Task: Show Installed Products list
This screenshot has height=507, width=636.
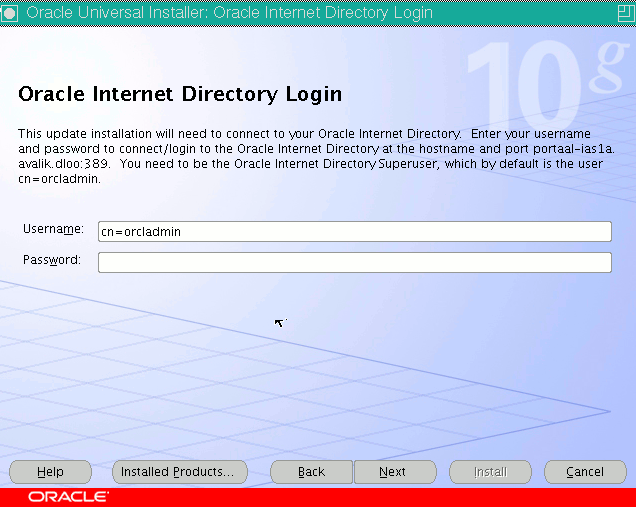Action: click(180, 472)
